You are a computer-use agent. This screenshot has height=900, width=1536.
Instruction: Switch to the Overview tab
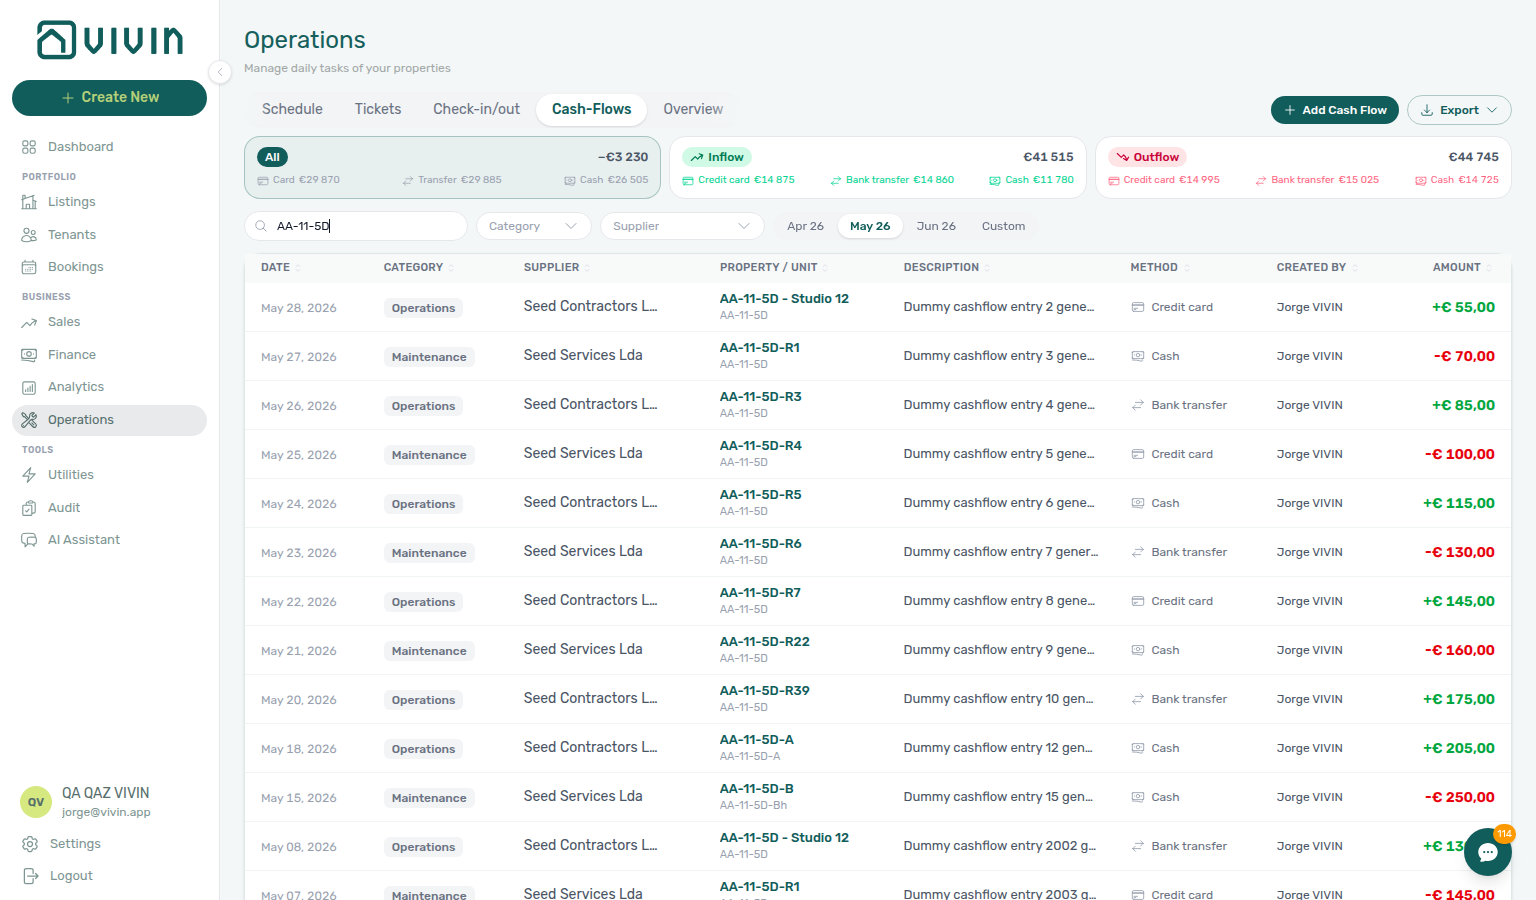coord(693,109)
